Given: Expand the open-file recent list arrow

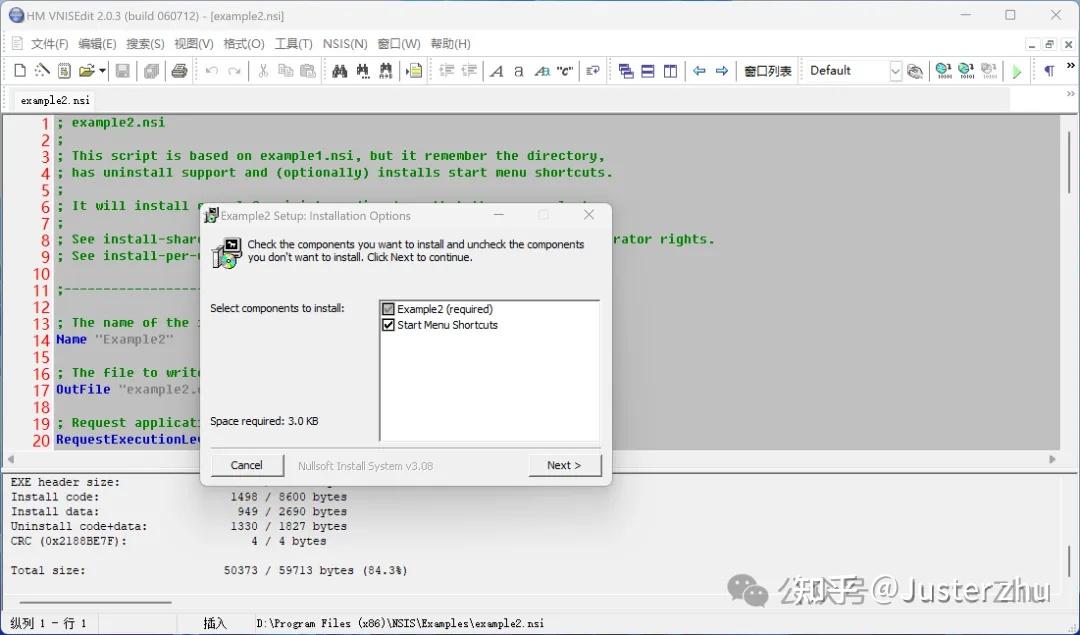Looking at the screenshot, I should 102,71.
